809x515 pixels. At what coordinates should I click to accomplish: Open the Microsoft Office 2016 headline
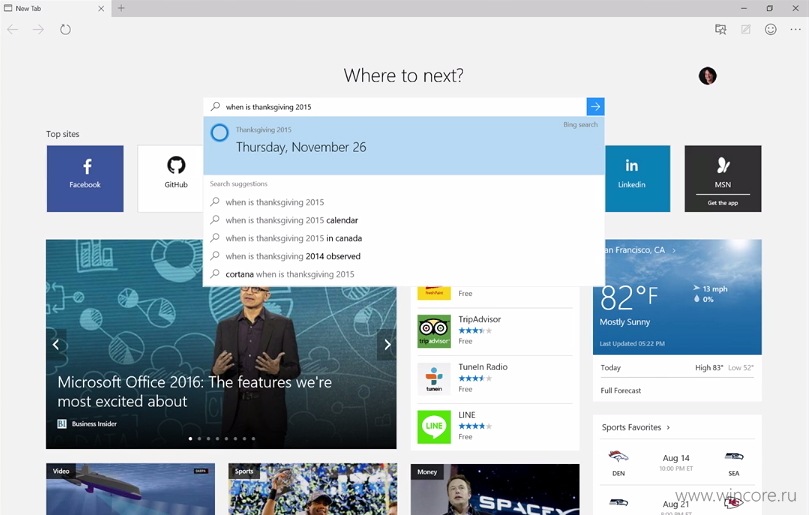click(195, 392)
